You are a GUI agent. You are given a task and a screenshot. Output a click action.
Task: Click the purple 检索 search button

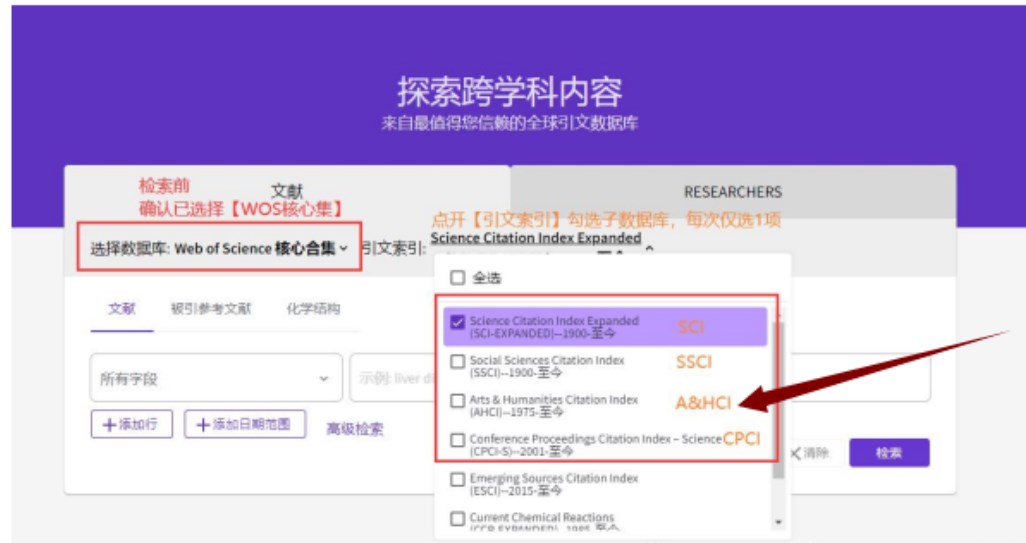point(889,453)
